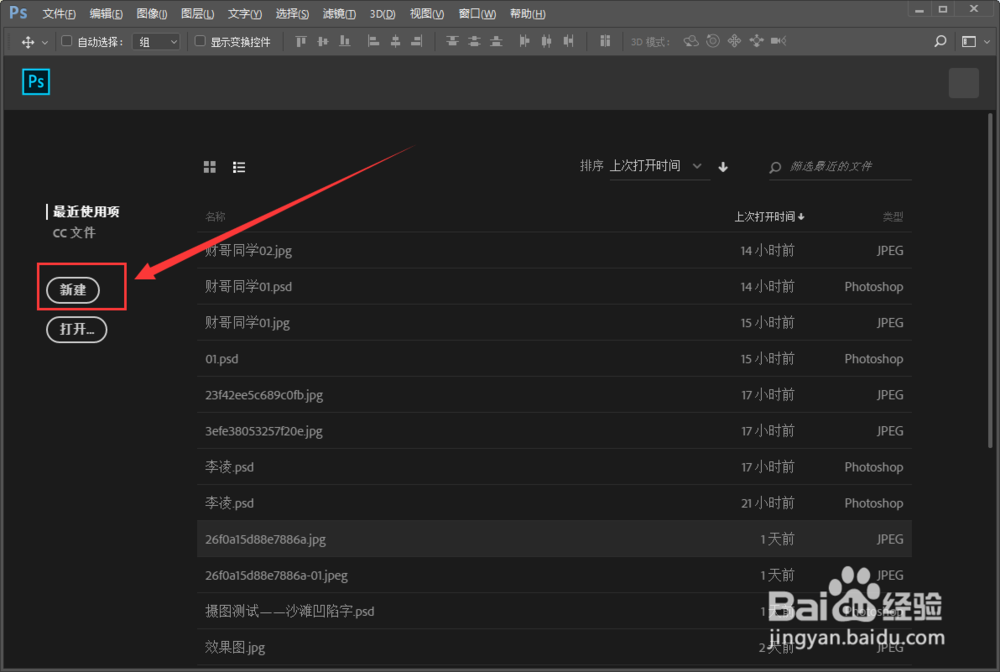1000x672 pixels.
Task: Select the 3D zoom camera icon
Action: (778, 41)
